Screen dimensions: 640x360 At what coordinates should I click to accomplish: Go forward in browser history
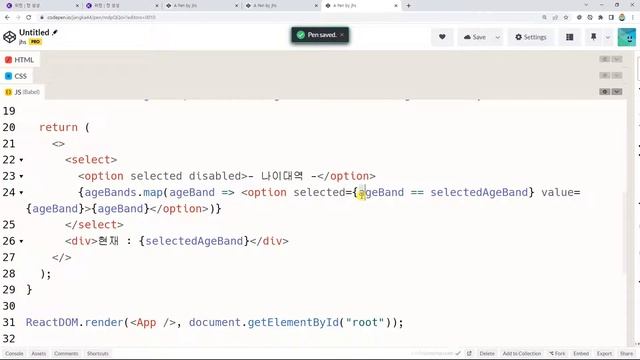click(x=18, y=18)
